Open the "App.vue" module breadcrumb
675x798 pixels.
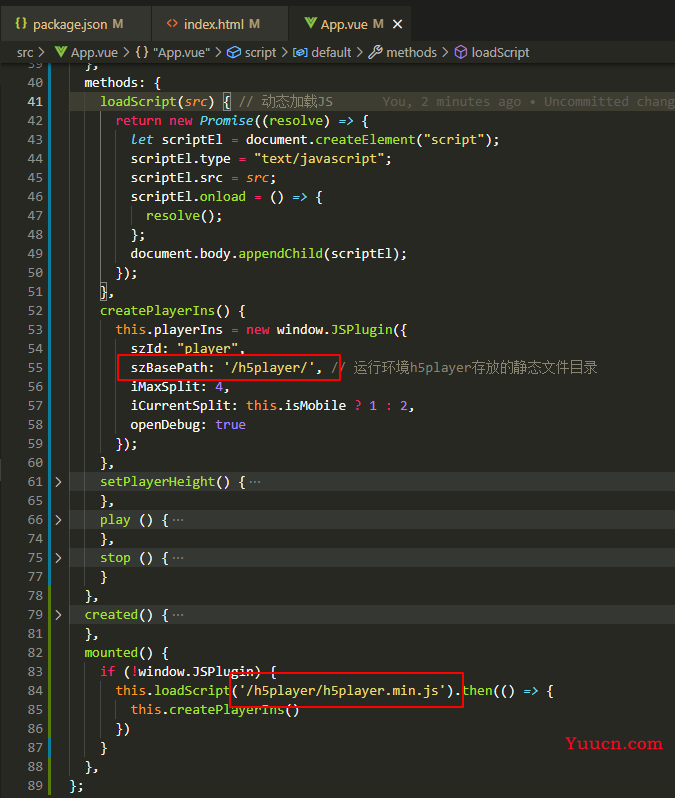coord(181,52)
